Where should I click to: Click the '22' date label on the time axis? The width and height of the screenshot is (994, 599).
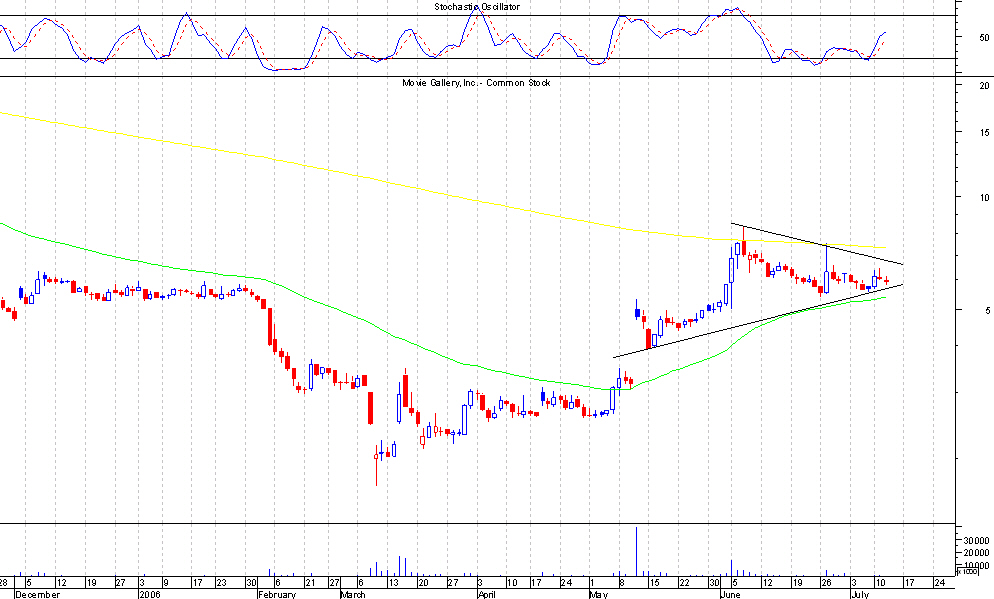[x=685, y=583]
